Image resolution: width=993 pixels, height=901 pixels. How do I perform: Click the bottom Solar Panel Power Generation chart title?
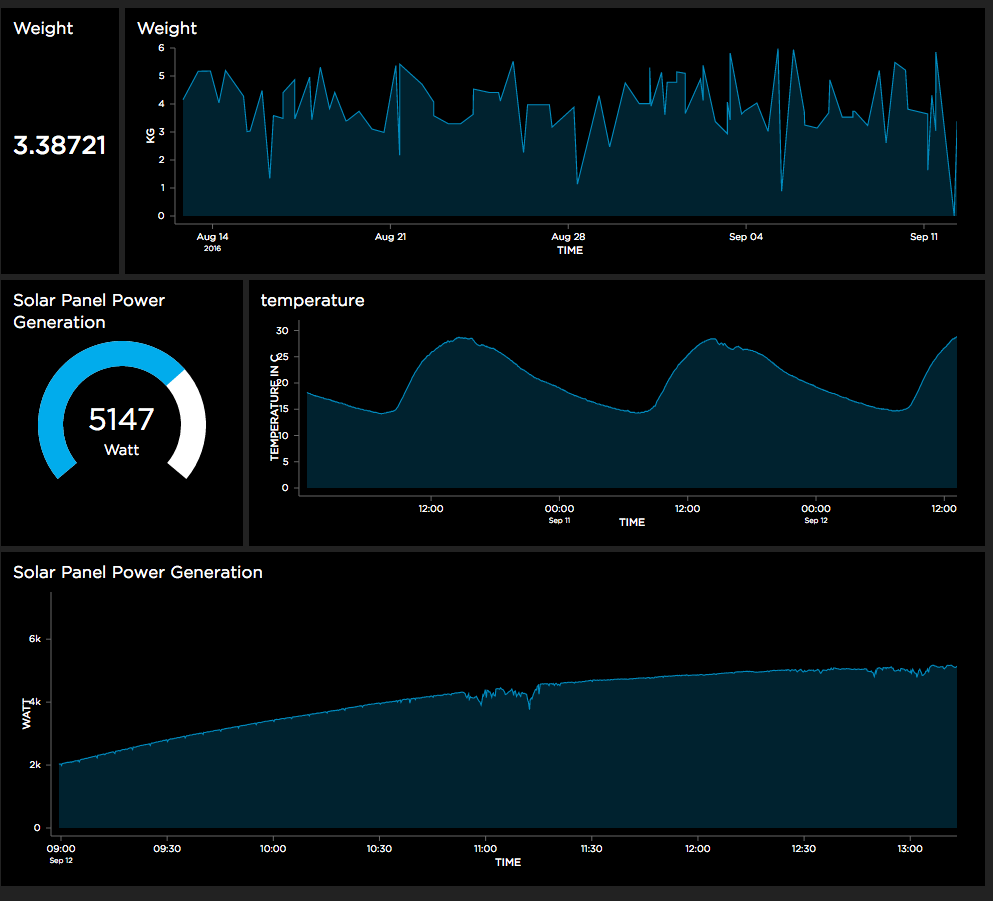137,572
